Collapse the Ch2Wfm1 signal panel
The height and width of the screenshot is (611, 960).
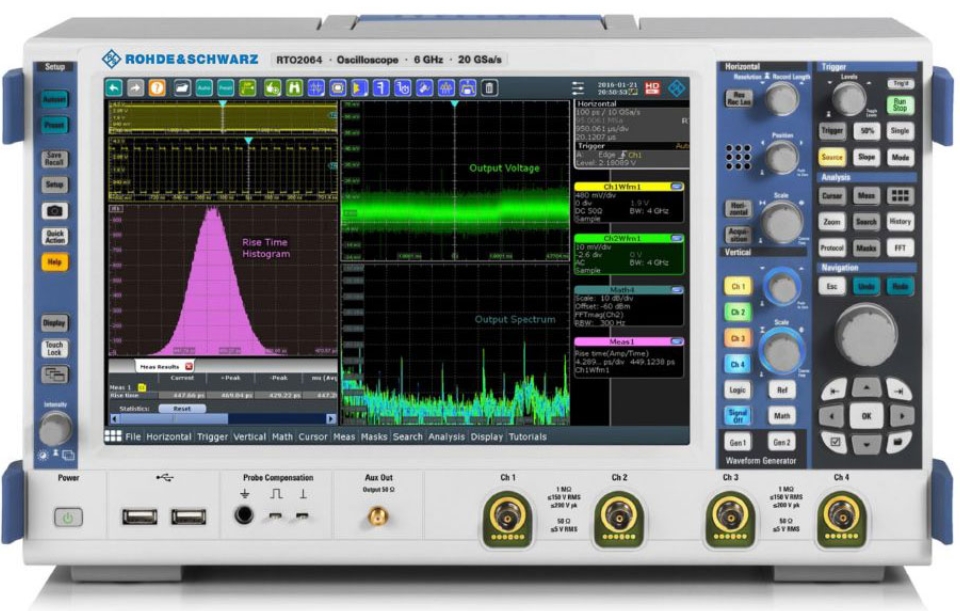click(676, 239)
